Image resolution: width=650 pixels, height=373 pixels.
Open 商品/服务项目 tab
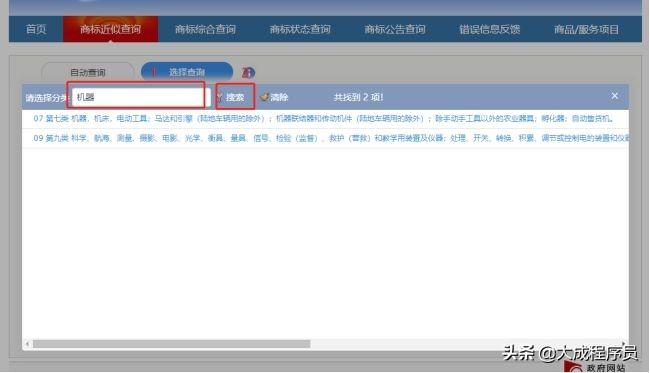pyautogui.click(x=587, y=29)
